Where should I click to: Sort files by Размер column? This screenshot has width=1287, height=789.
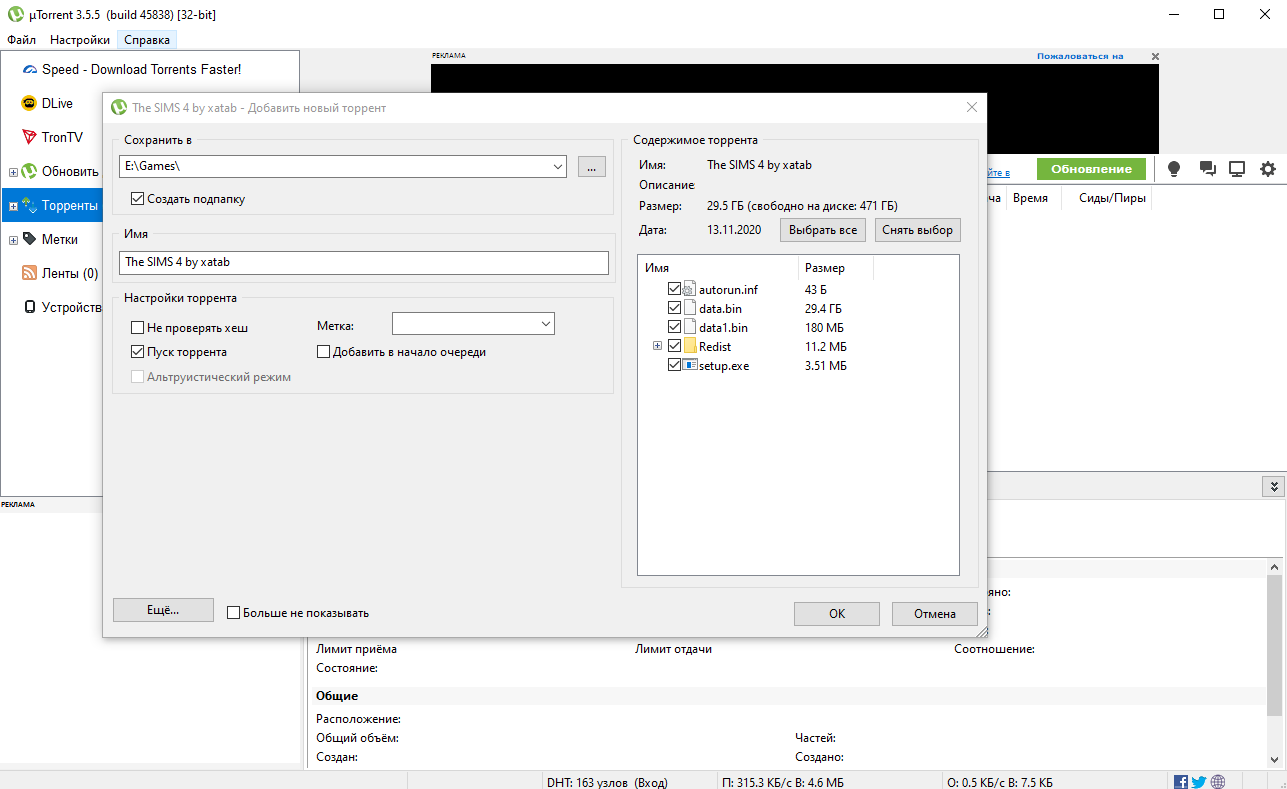(x=836, y=268)
